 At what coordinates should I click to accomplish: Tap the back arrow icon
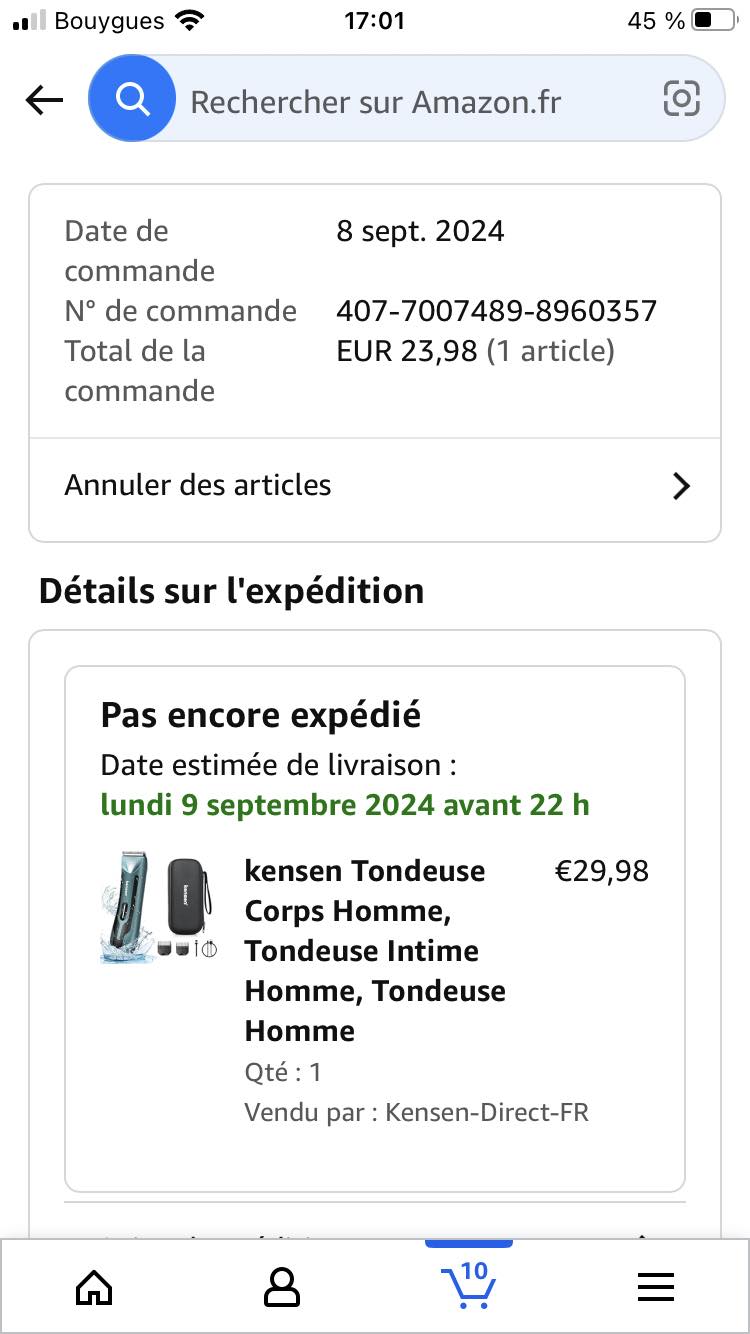(44, 99)
